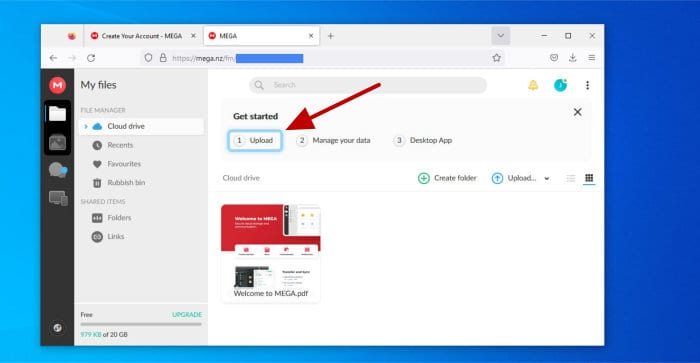This screenshot has height=363, width=700.
Task: Click Create folder
Action: coord(447,178)
